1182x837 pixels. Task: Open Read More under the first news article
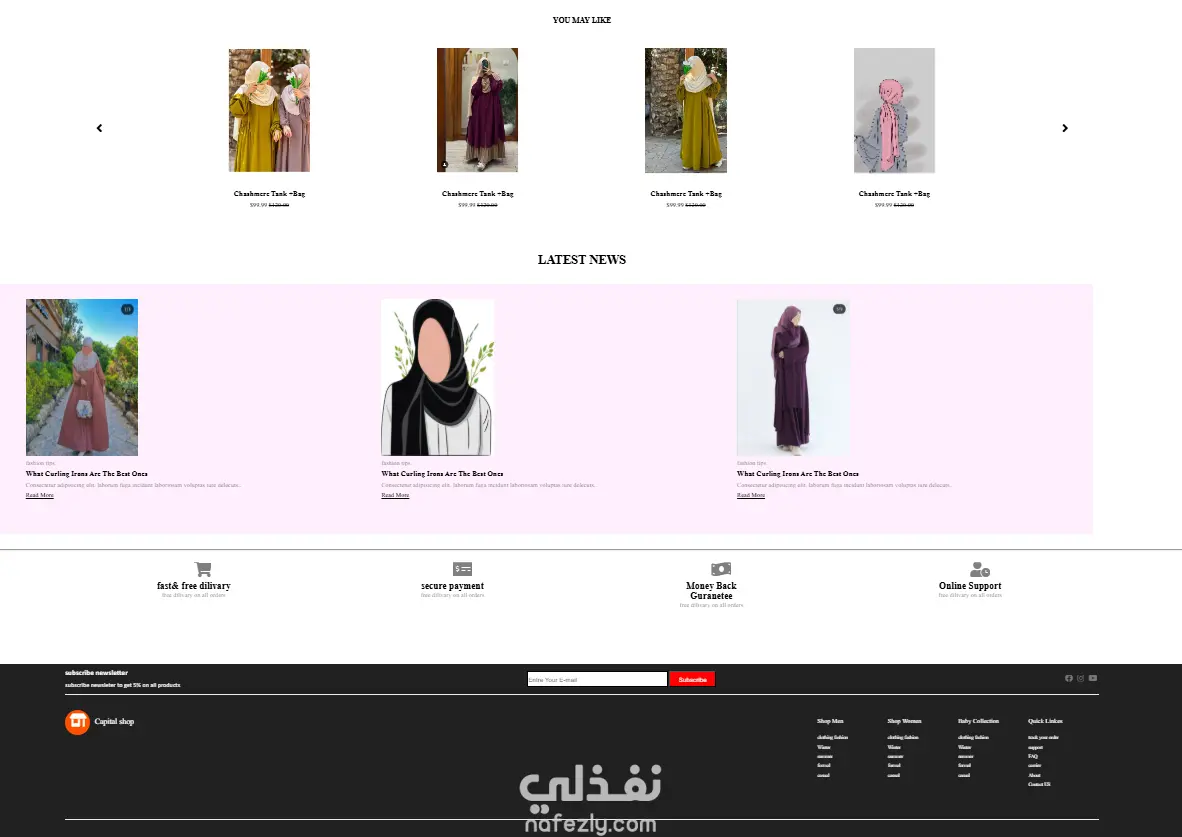click(40, 495)
